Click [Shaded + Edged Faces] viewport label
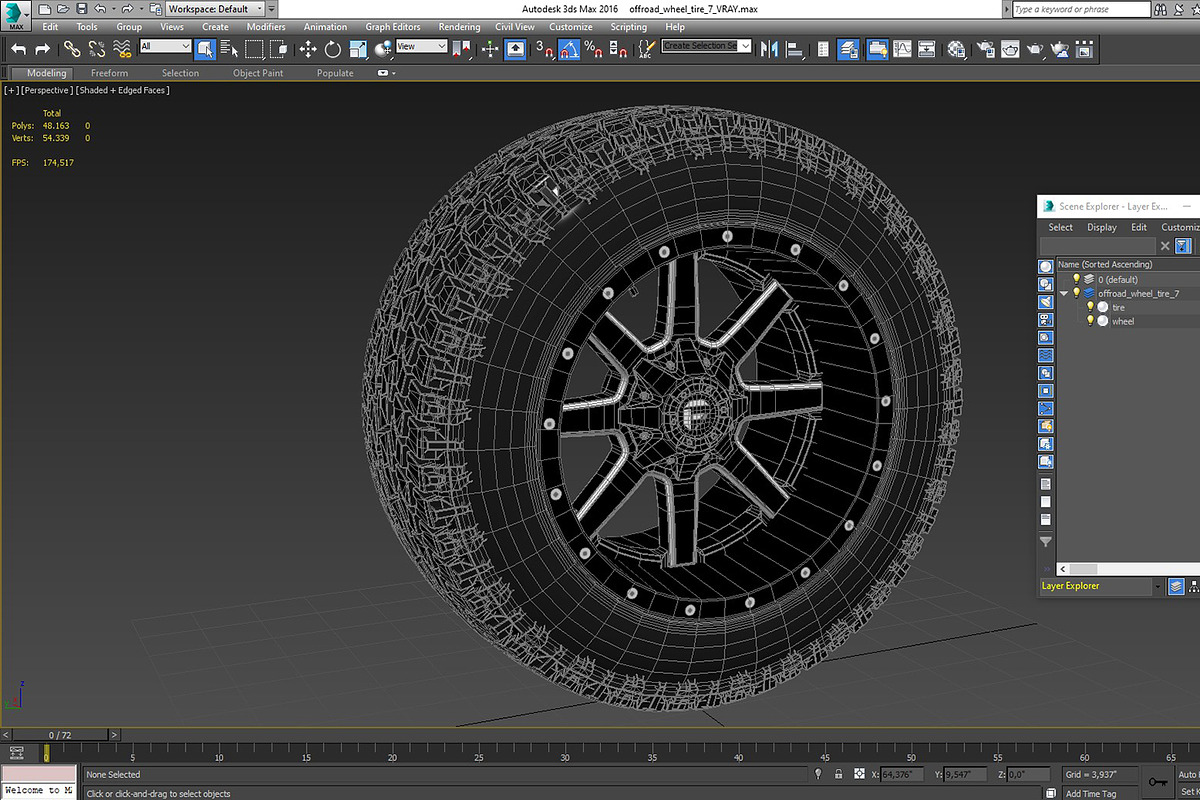The image size is (1200, 800). [123, 90]
